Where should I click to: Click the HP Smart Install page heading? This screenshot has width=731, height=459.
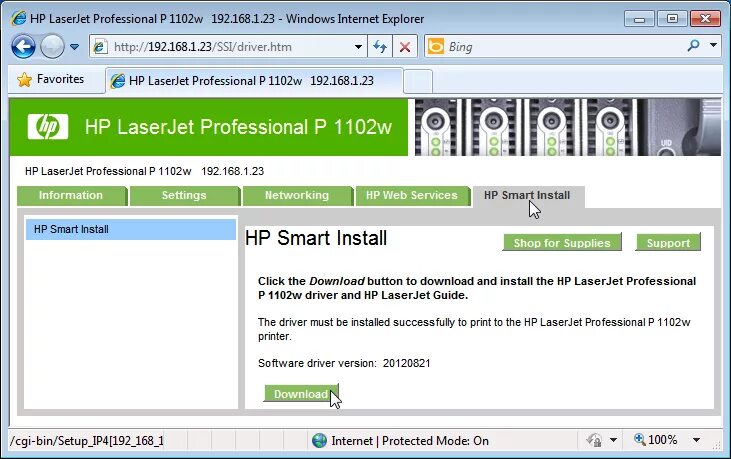click(x=316, y=238)
